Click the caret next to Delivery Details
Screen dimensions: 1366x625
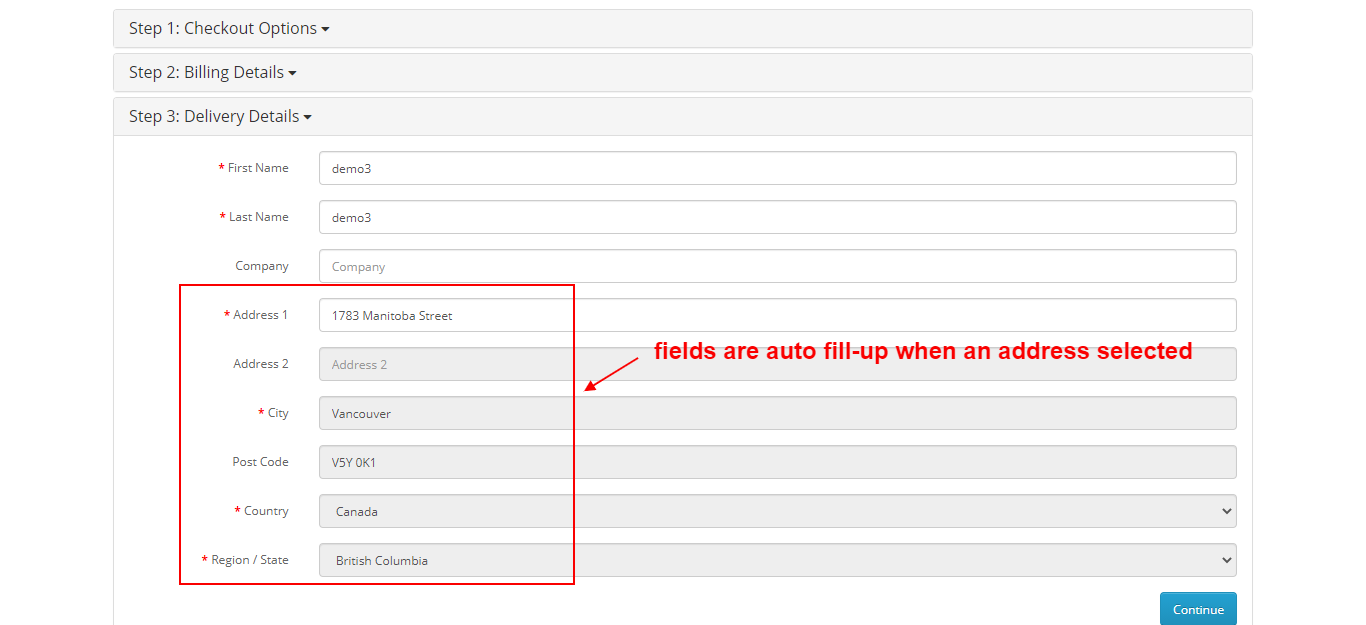(x=308, y=118)
